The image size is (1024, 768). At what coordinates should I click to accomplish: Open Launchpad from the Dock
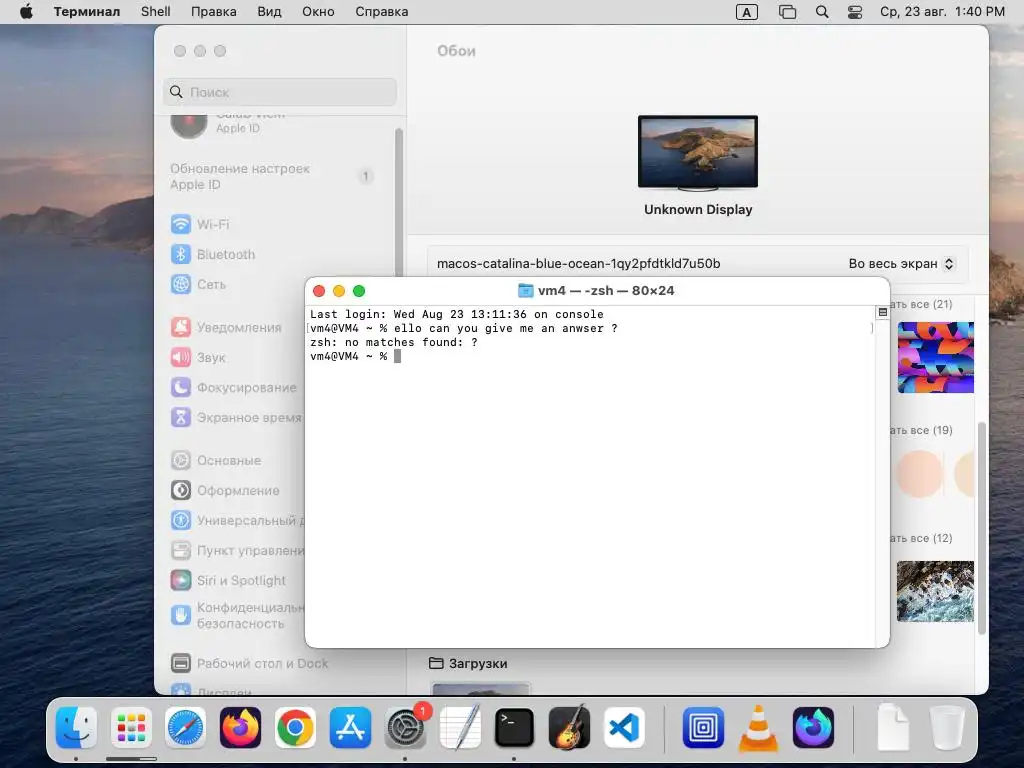[x=131, y=727]
